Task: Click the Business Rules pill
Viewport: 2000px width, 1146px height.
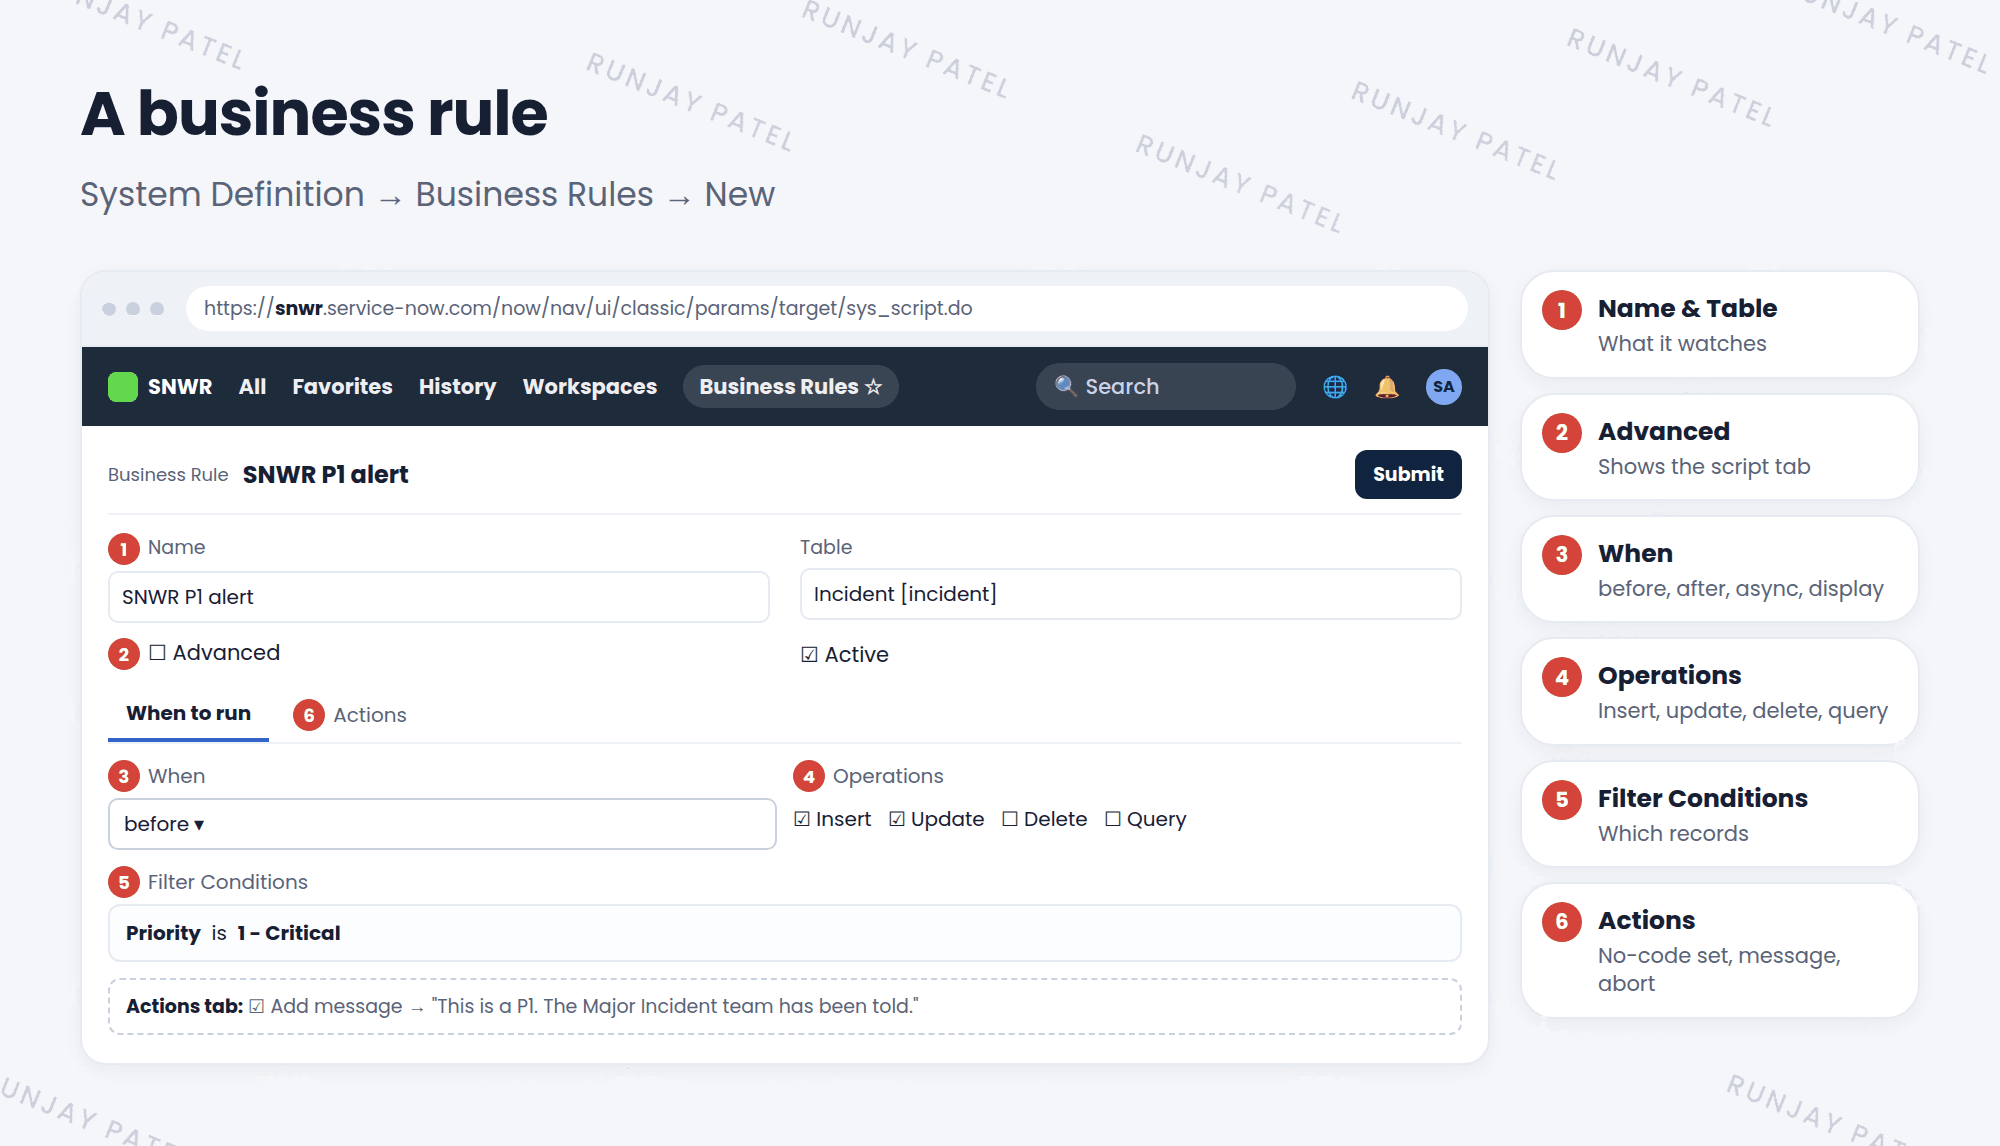Action: pos(790,387)
